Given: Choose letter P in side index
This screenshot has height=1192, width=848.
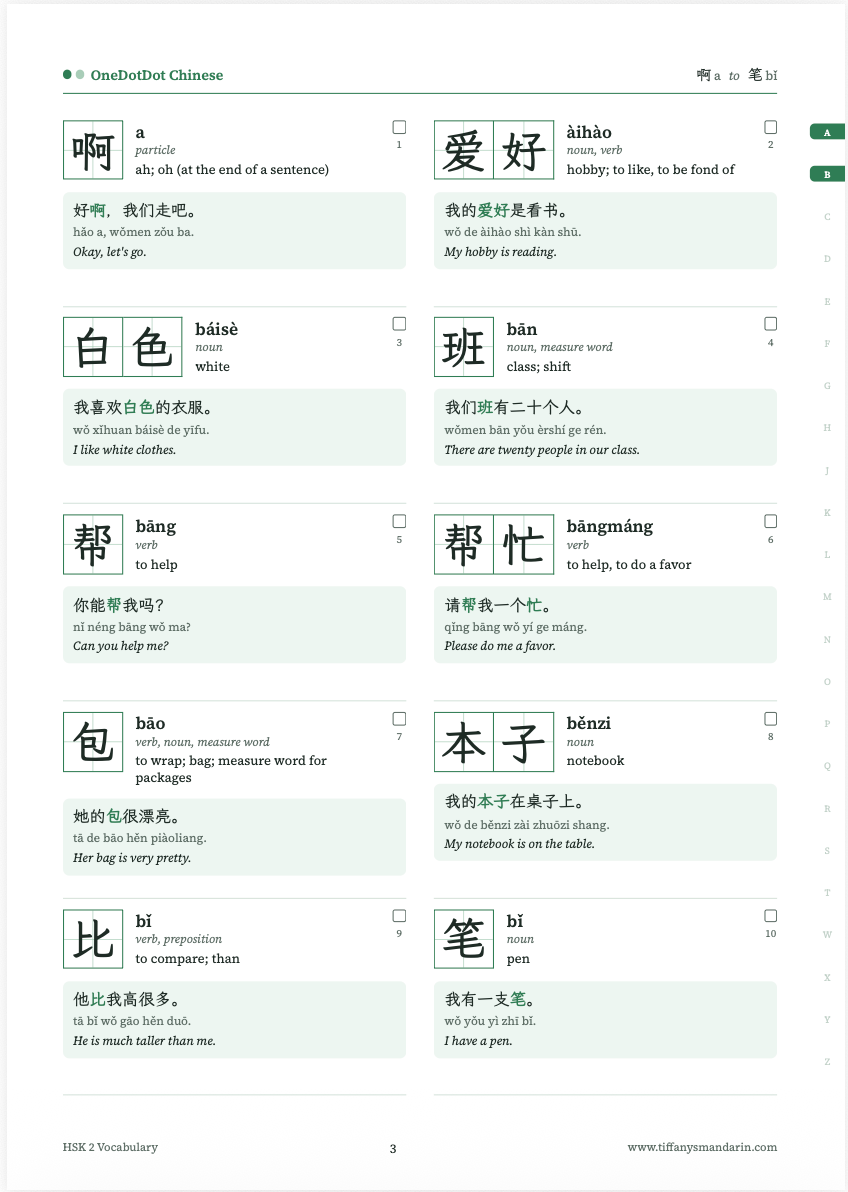Looking at the screenshot, I should coord(827,724).
